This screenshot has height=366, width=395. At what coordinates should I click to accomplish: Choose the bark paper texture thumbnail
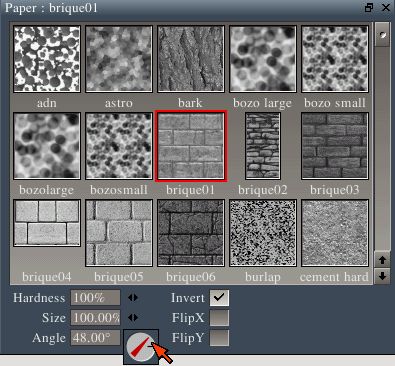[191, 59]
